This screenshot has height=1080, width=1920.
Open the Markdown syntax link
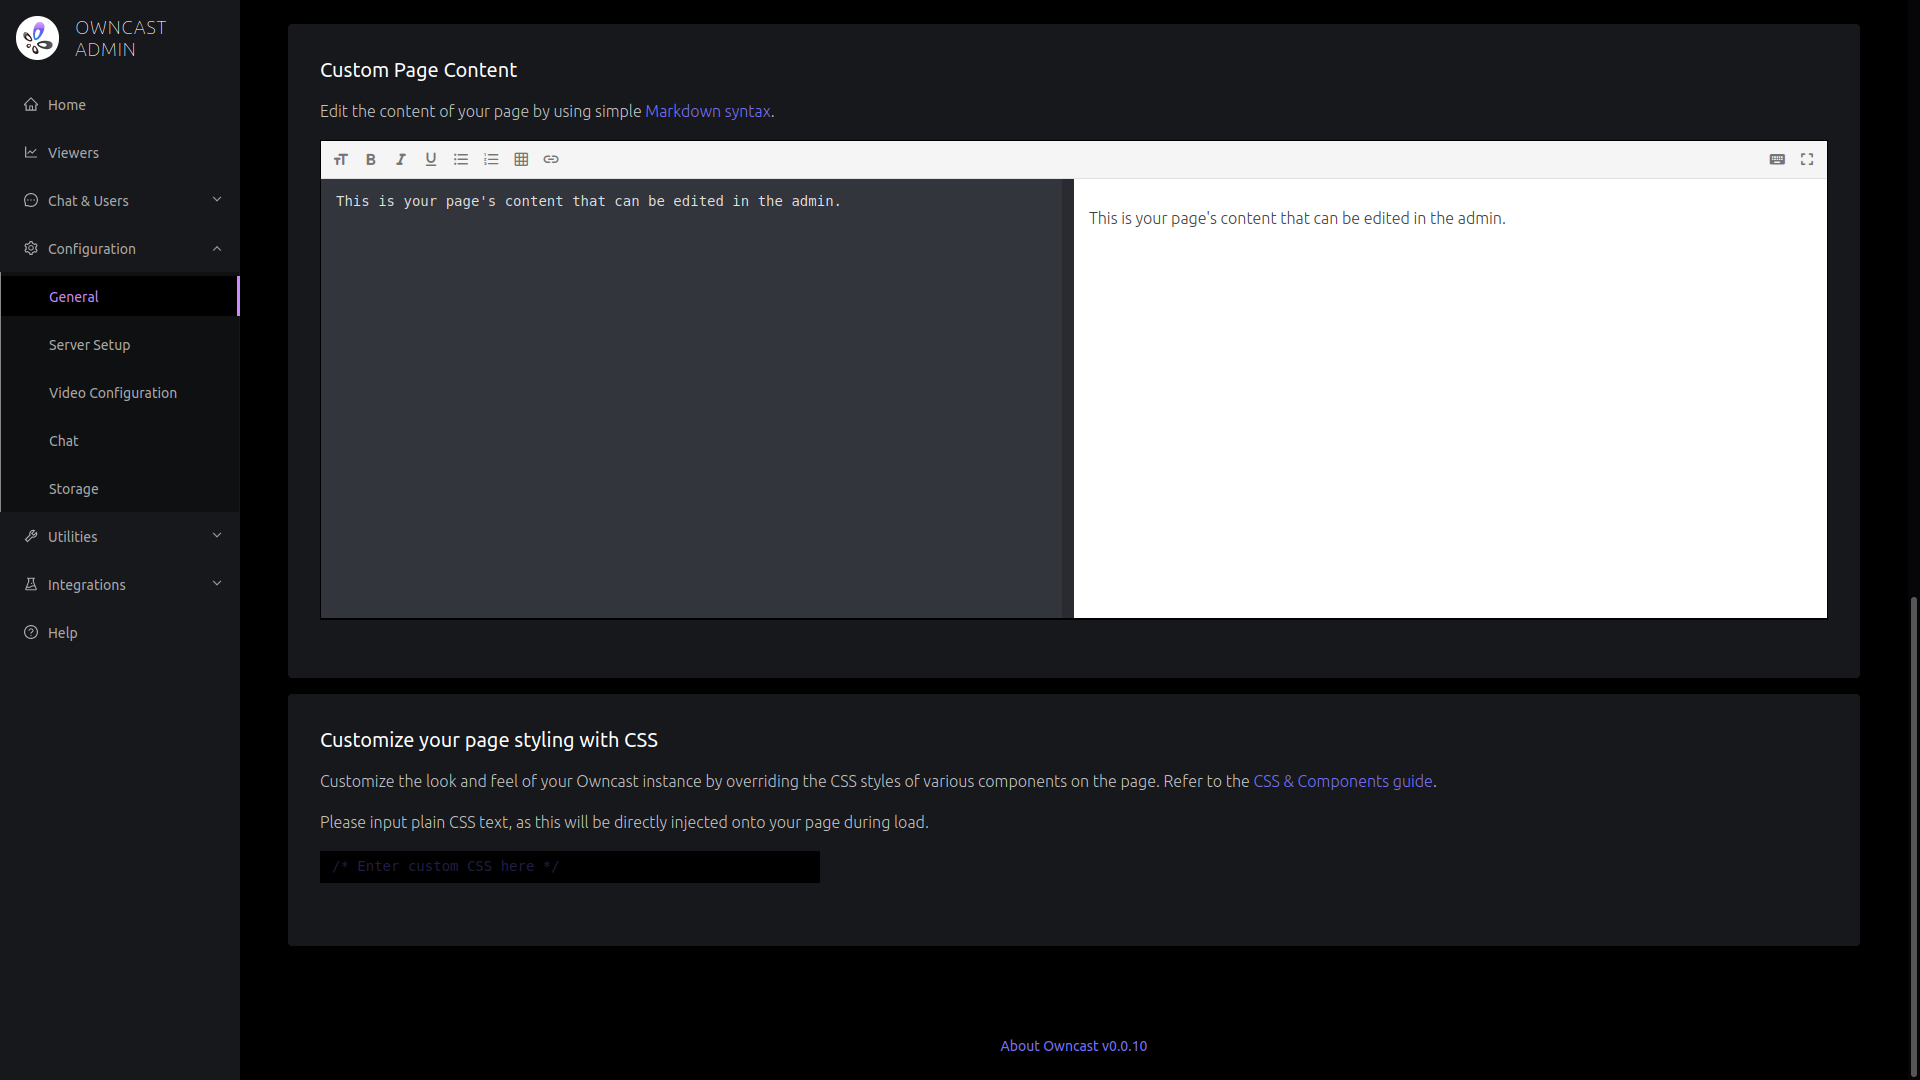point(707,111)
